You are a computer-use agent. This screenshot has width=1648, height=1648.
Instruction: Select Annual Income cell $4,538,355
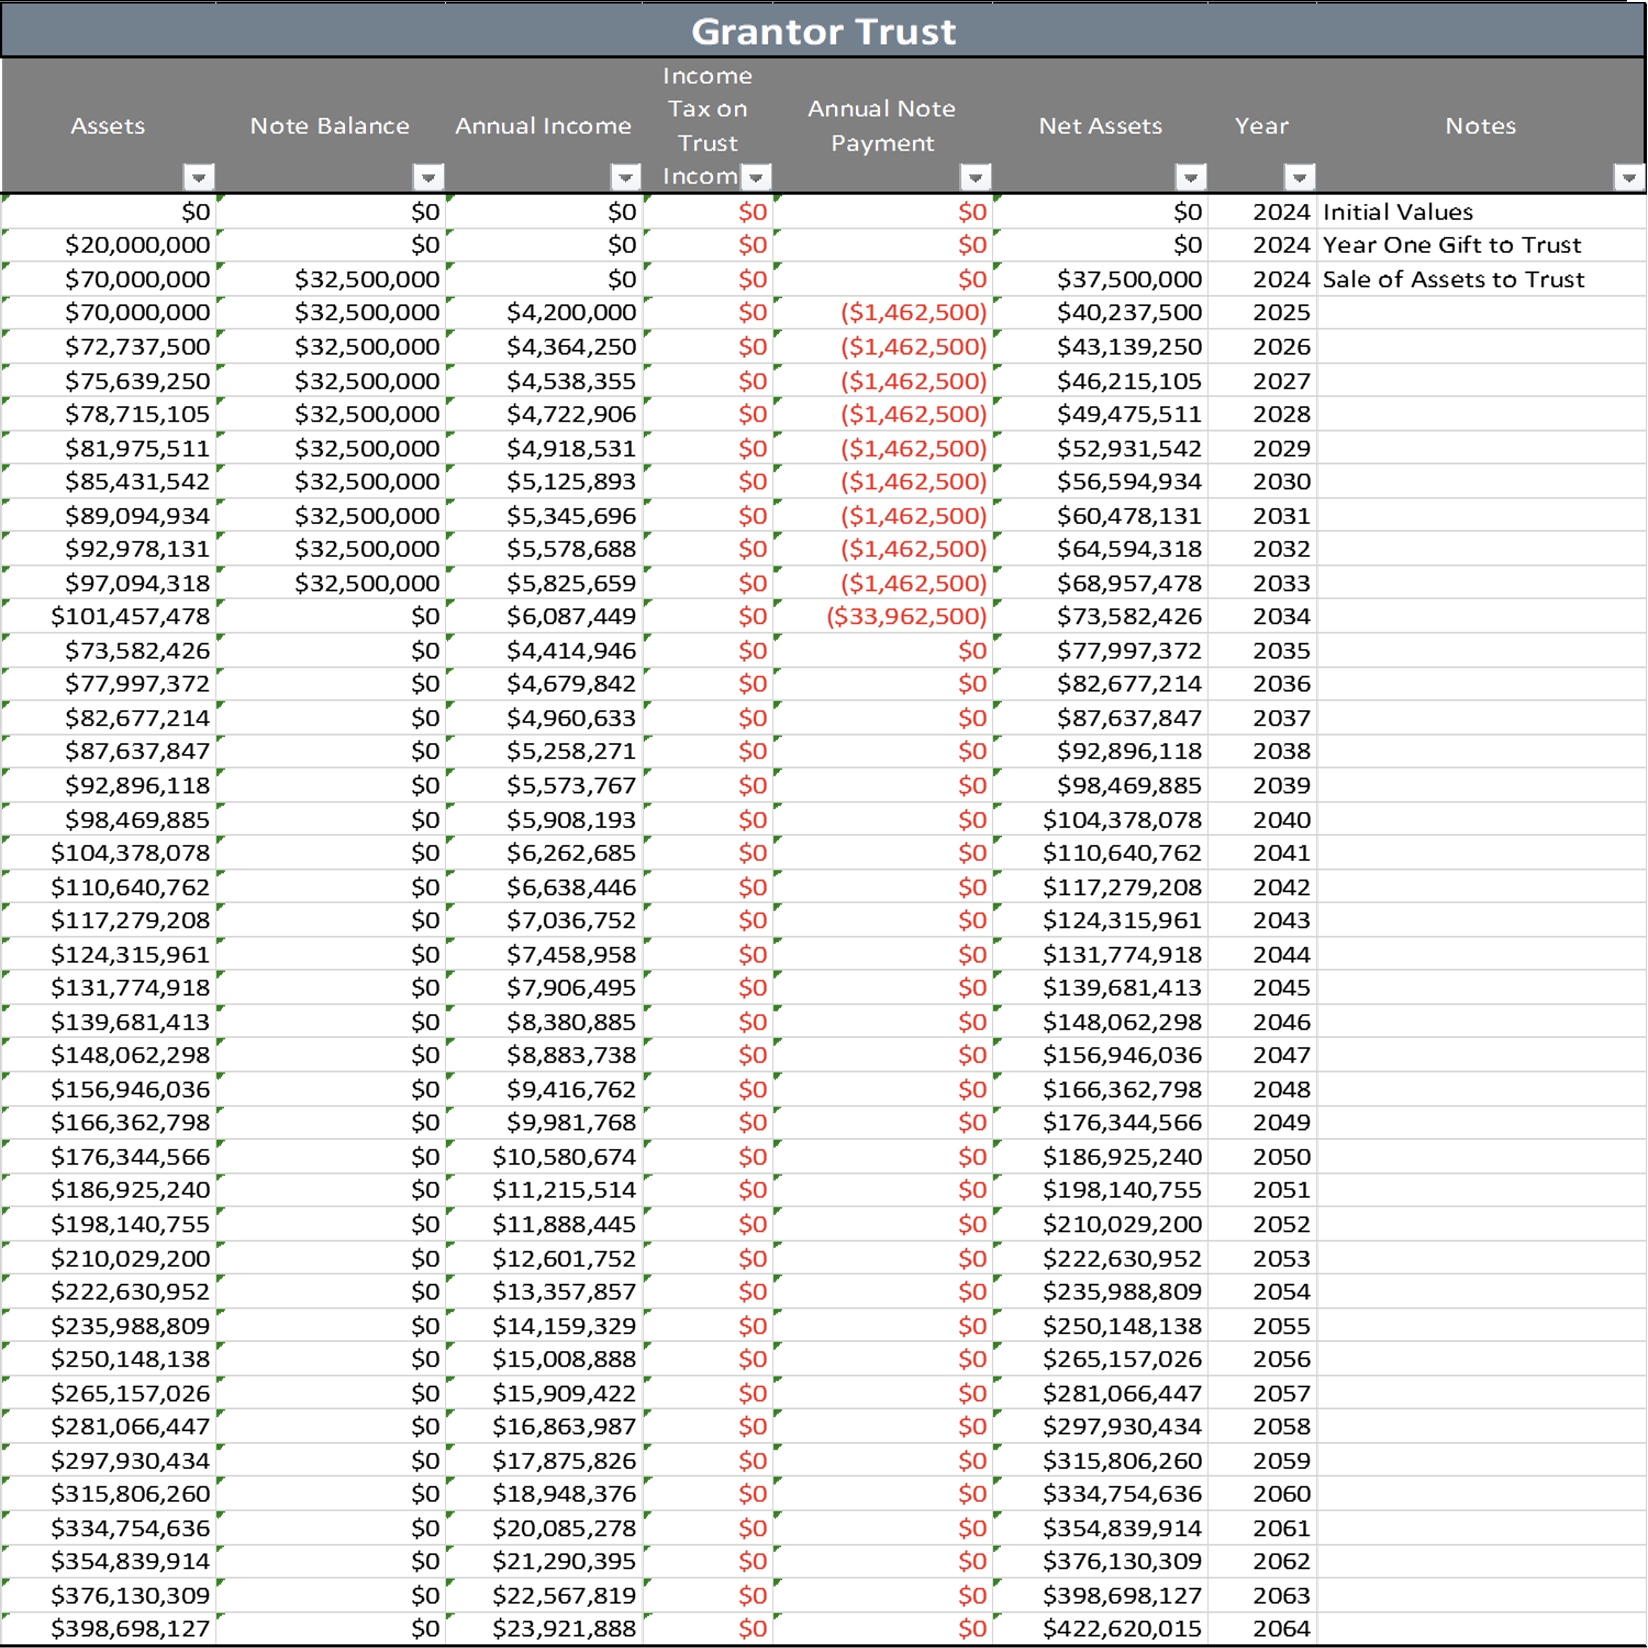click(544, 381)
